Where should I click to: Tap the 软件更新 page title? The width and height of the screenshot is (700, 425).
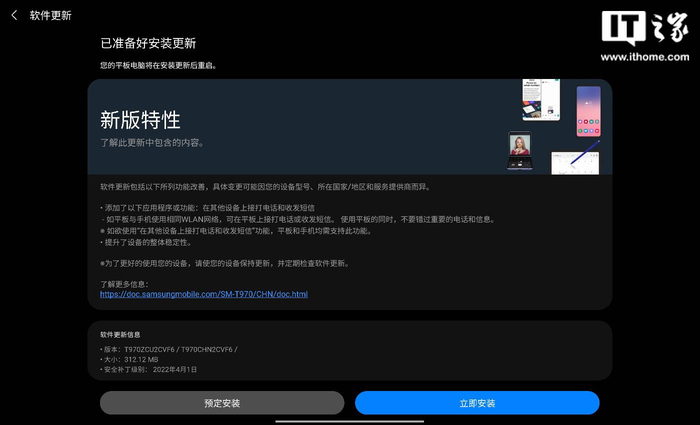pyautogui.click(x=50, y=15)
